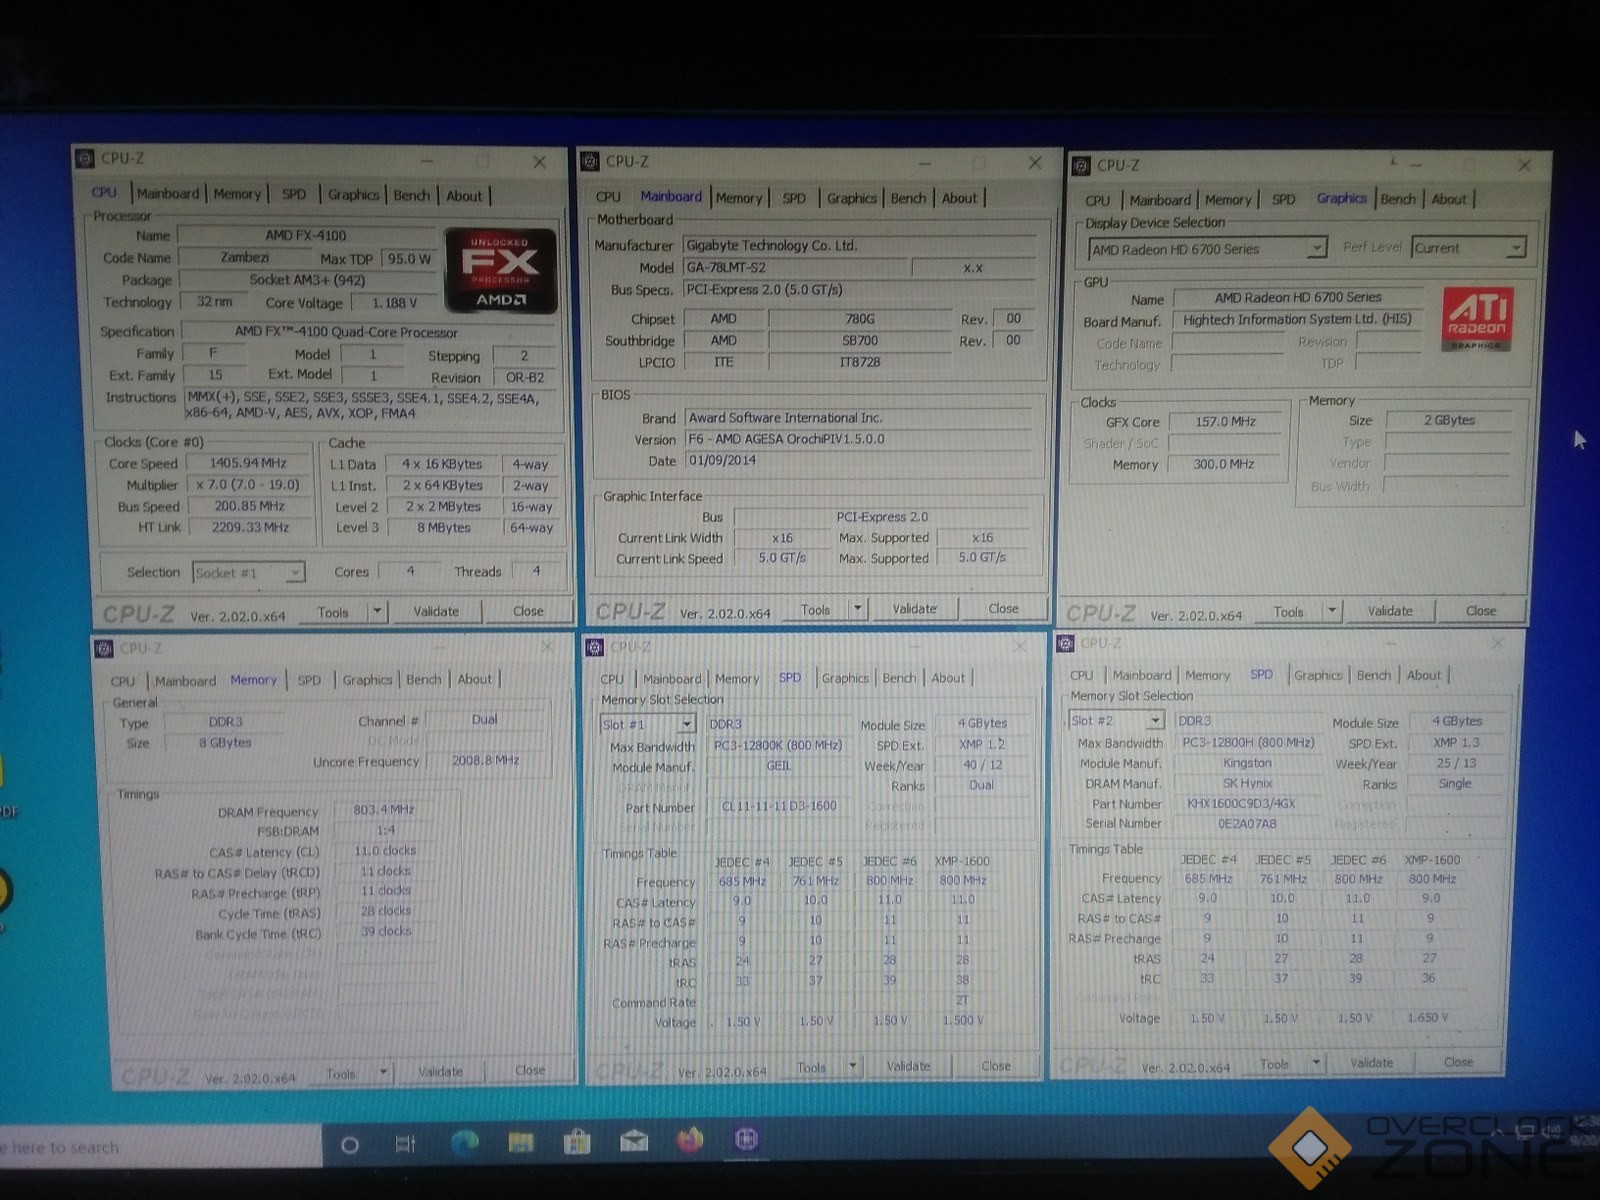This screenshot has width=1600, height=1200.
Task: Expand the Tools arrow in the processor window
Action: (x=377, y=611)
